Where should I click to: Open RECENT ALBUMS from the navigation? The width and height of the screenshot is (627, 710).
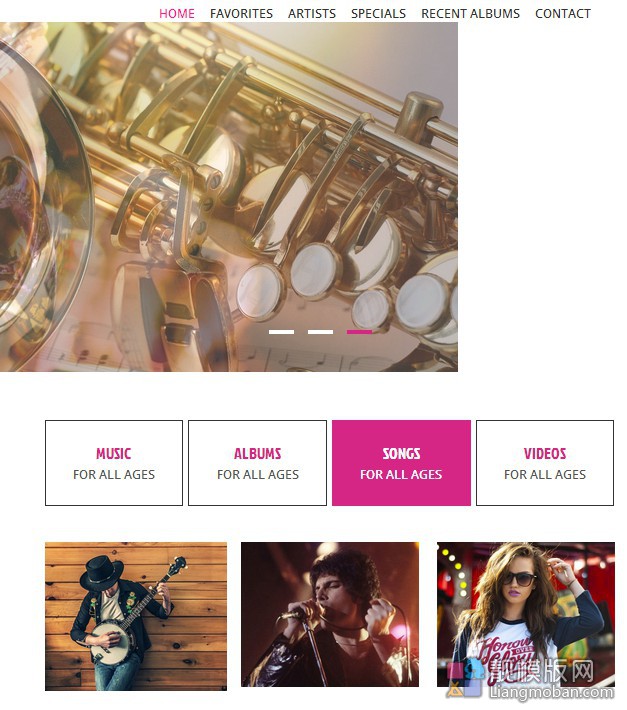tap(470, 14)
